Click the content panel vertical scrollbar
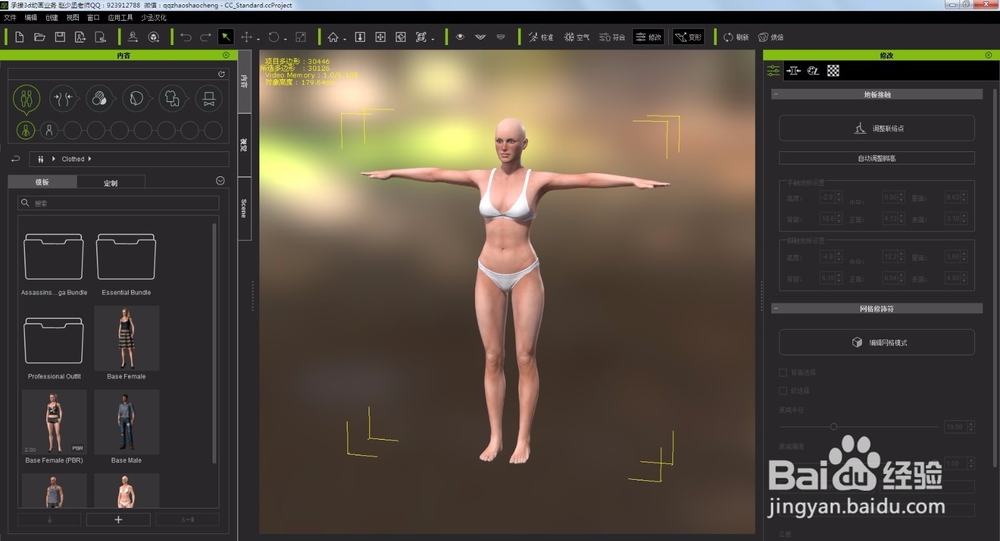 [214, 343]
